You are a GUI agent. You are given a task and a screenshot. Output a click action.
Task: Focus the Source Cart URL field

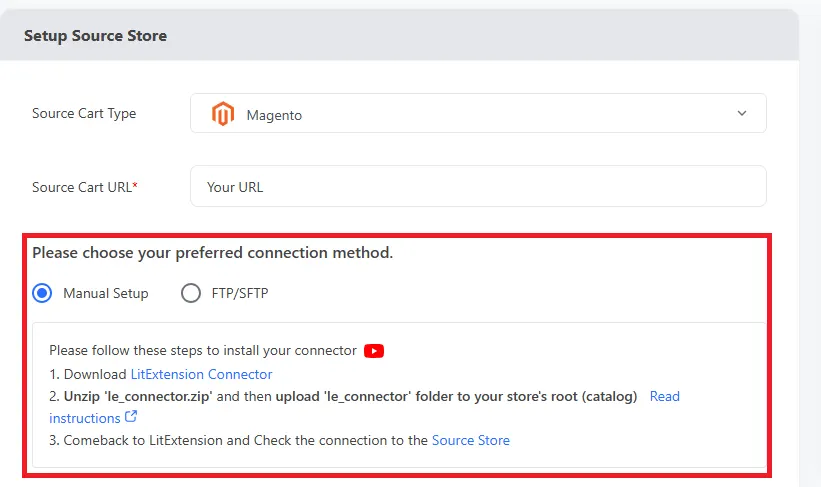point(478,186)
